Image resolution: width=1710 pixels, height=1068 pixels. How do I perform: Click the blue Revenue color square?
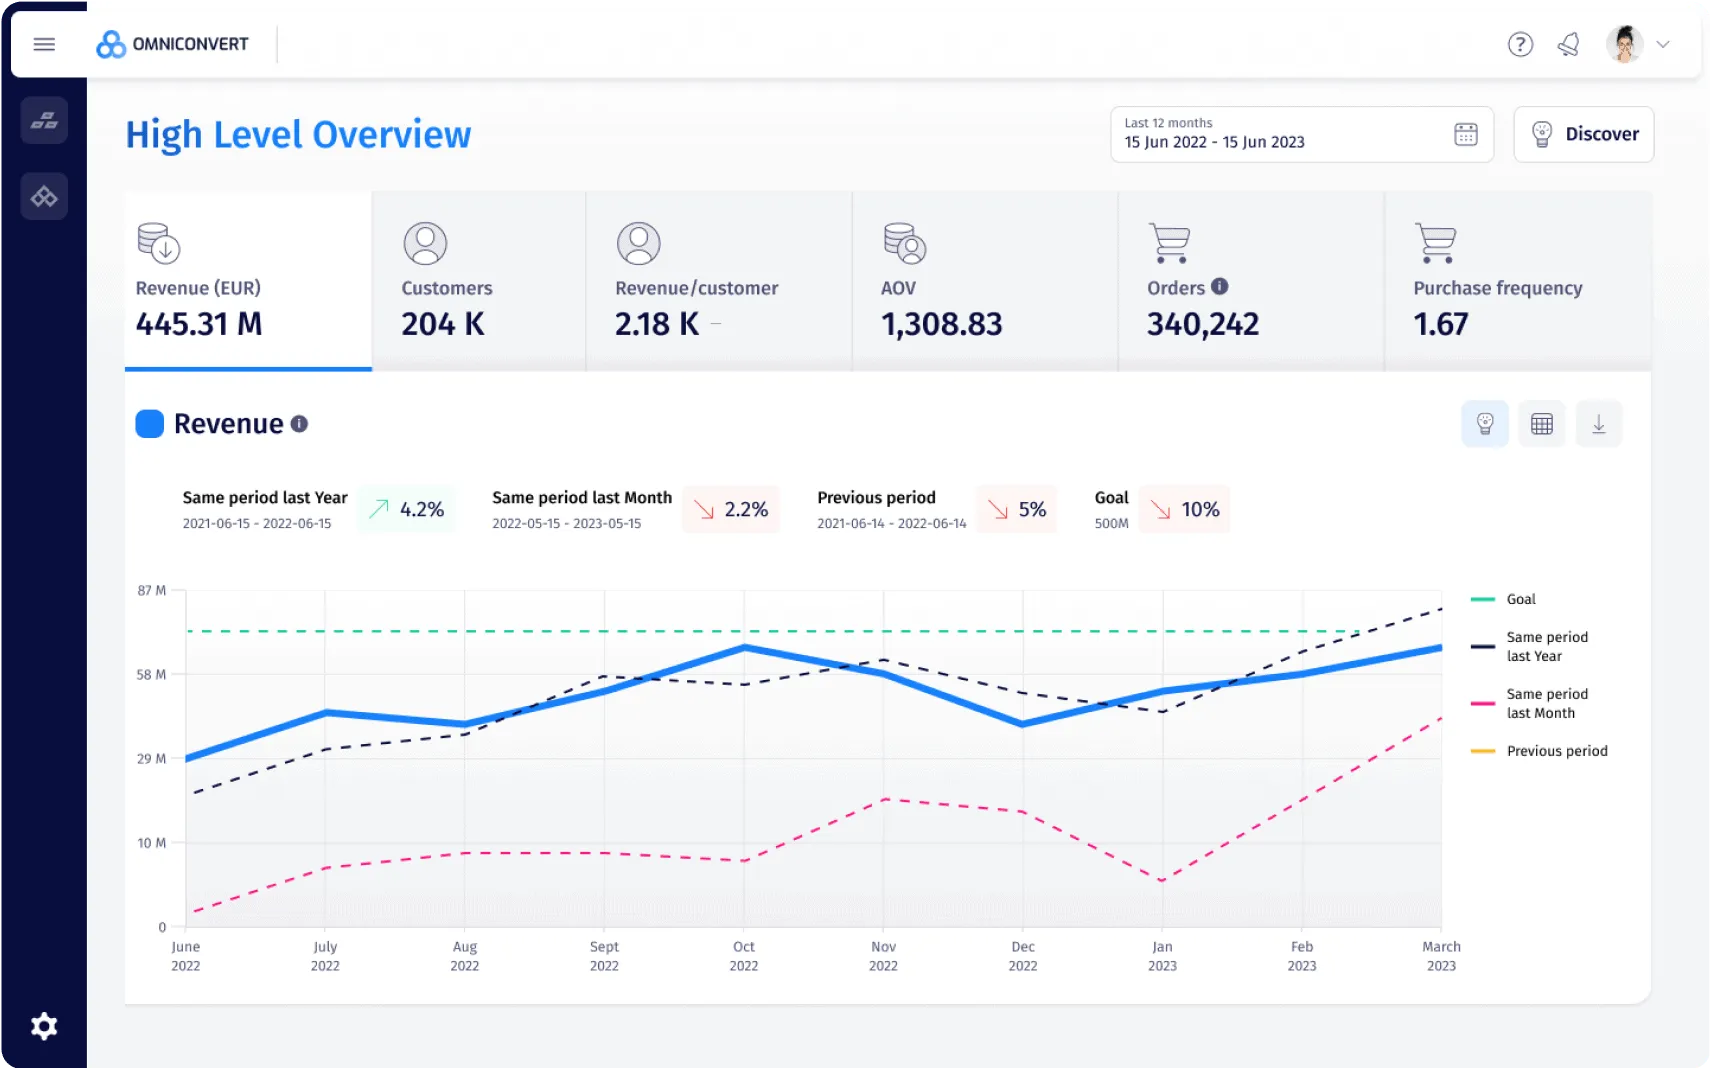pos(149,423)
